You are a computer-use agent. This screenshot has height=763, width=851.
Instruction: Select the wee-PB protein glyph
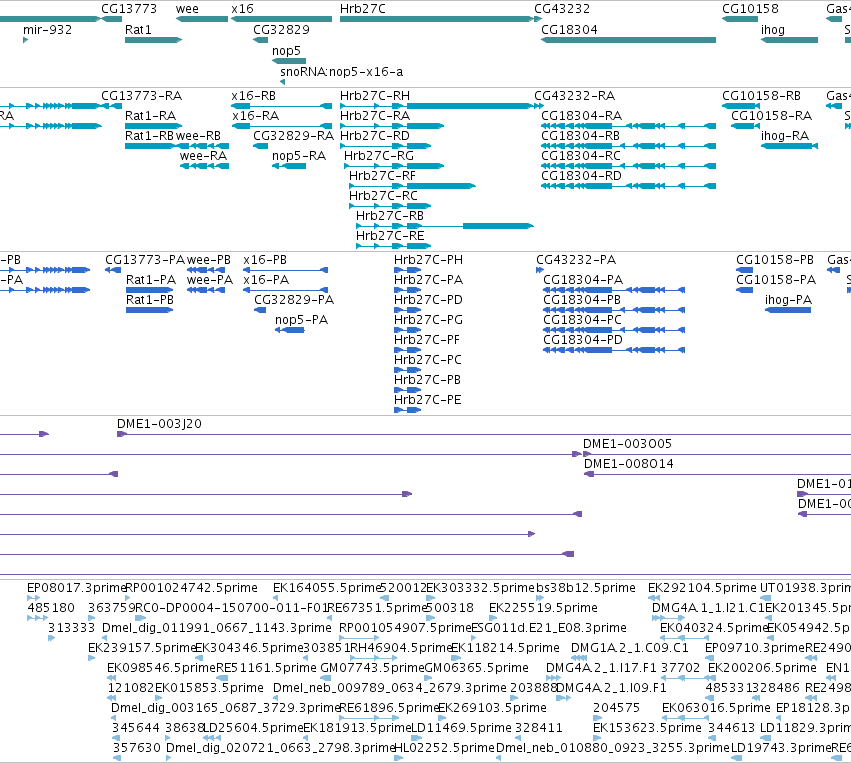pos(206,270)
